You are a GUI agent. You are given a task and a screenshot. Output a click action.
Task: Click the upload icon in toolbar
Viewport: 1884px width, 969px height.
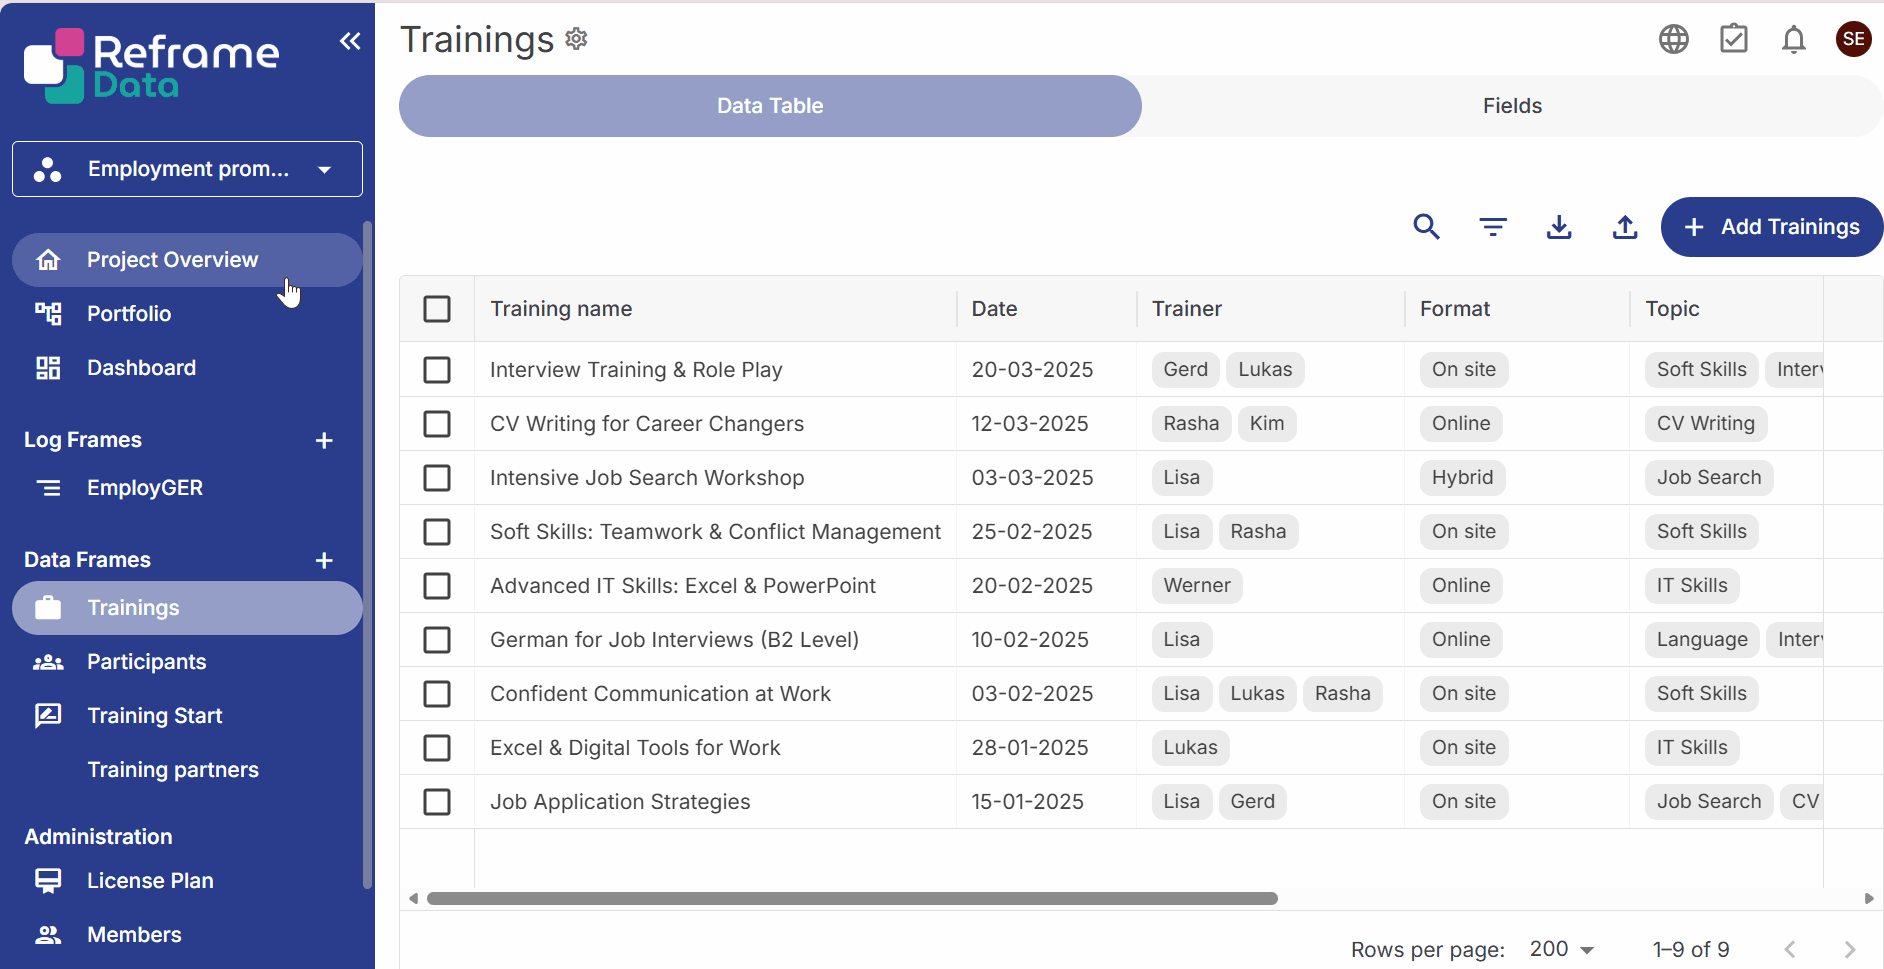(x=1625, y=227)
